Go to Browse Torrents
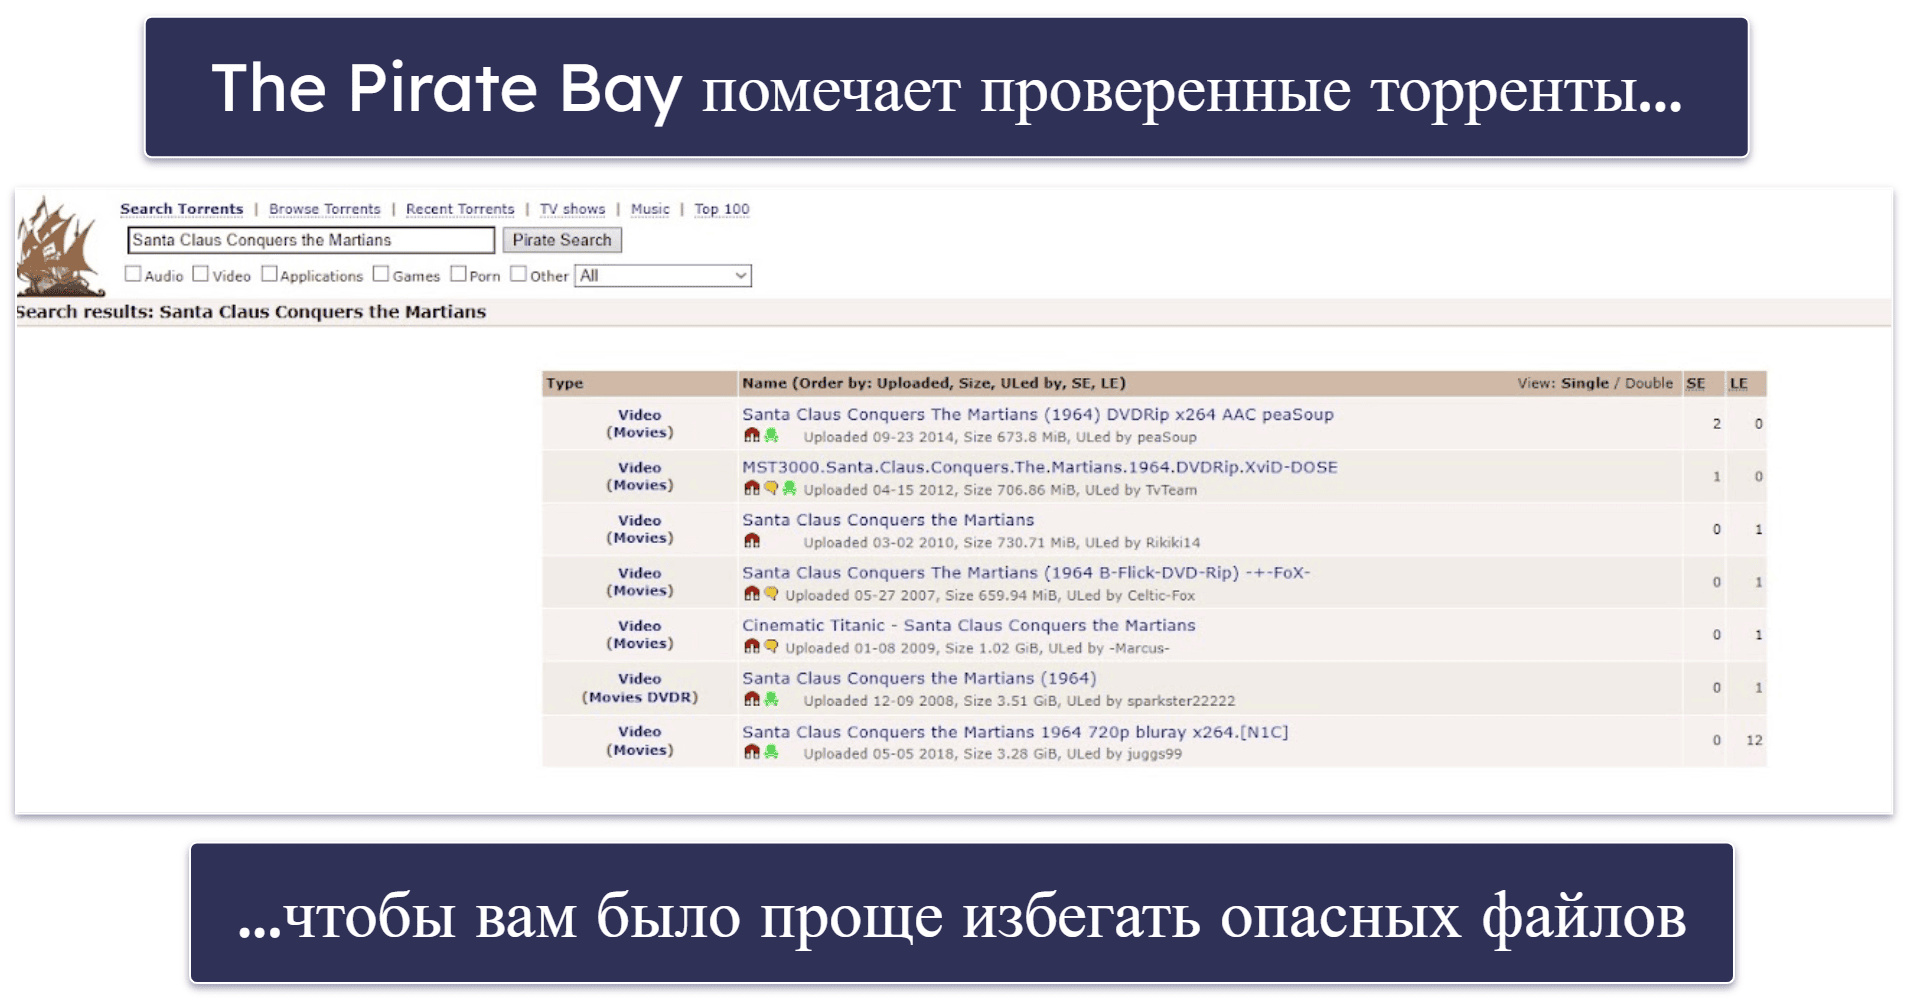Image resolution: width=1909 pixels, height=998 pixels. click(325, 209)
